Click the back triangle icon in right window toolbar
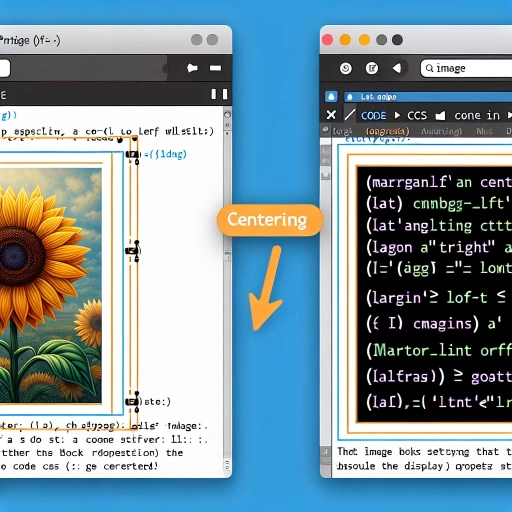This screenshot has width=512, height=512. [397, 68]
